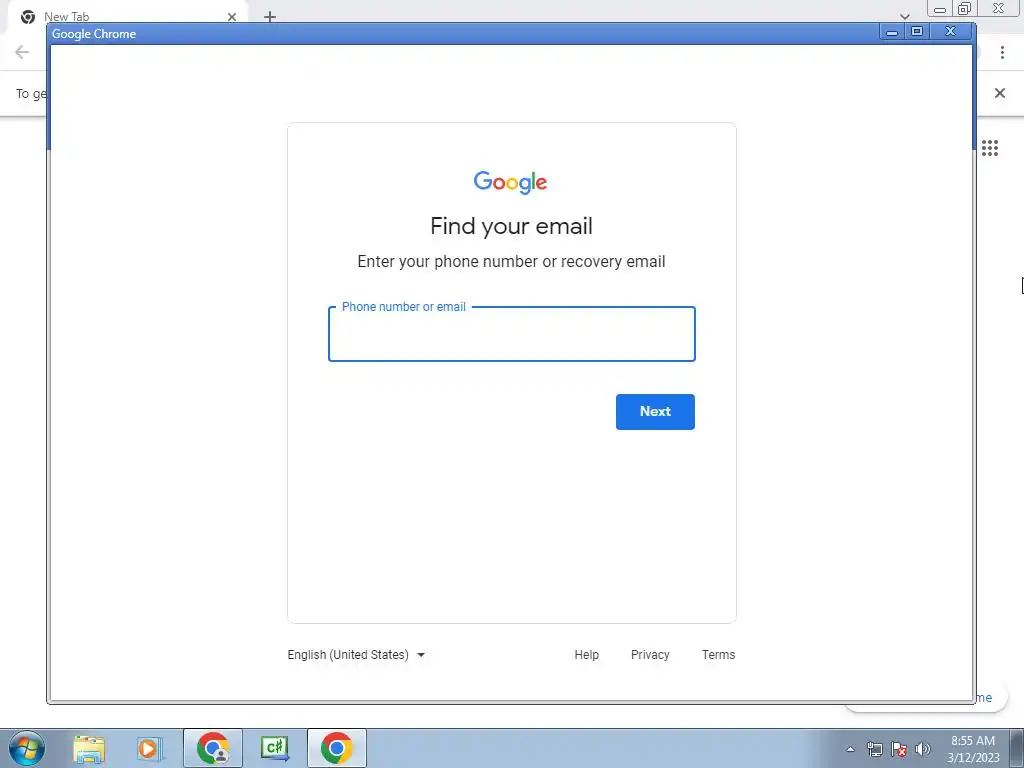Click the Google logo
The width and height of the screenshot is (1024, 768).
511,182
